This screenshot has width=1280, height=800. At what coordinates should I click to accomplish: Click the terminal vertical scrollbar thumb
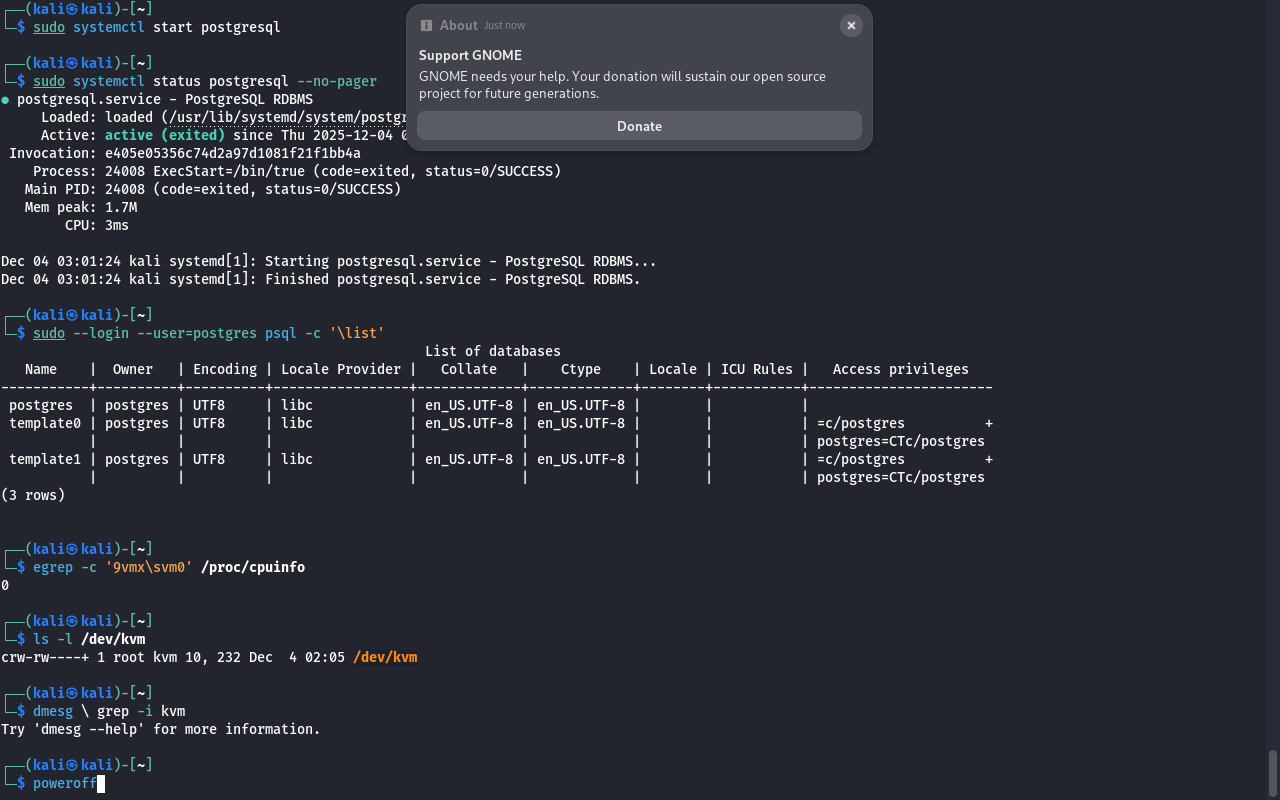pos(1273,772)
